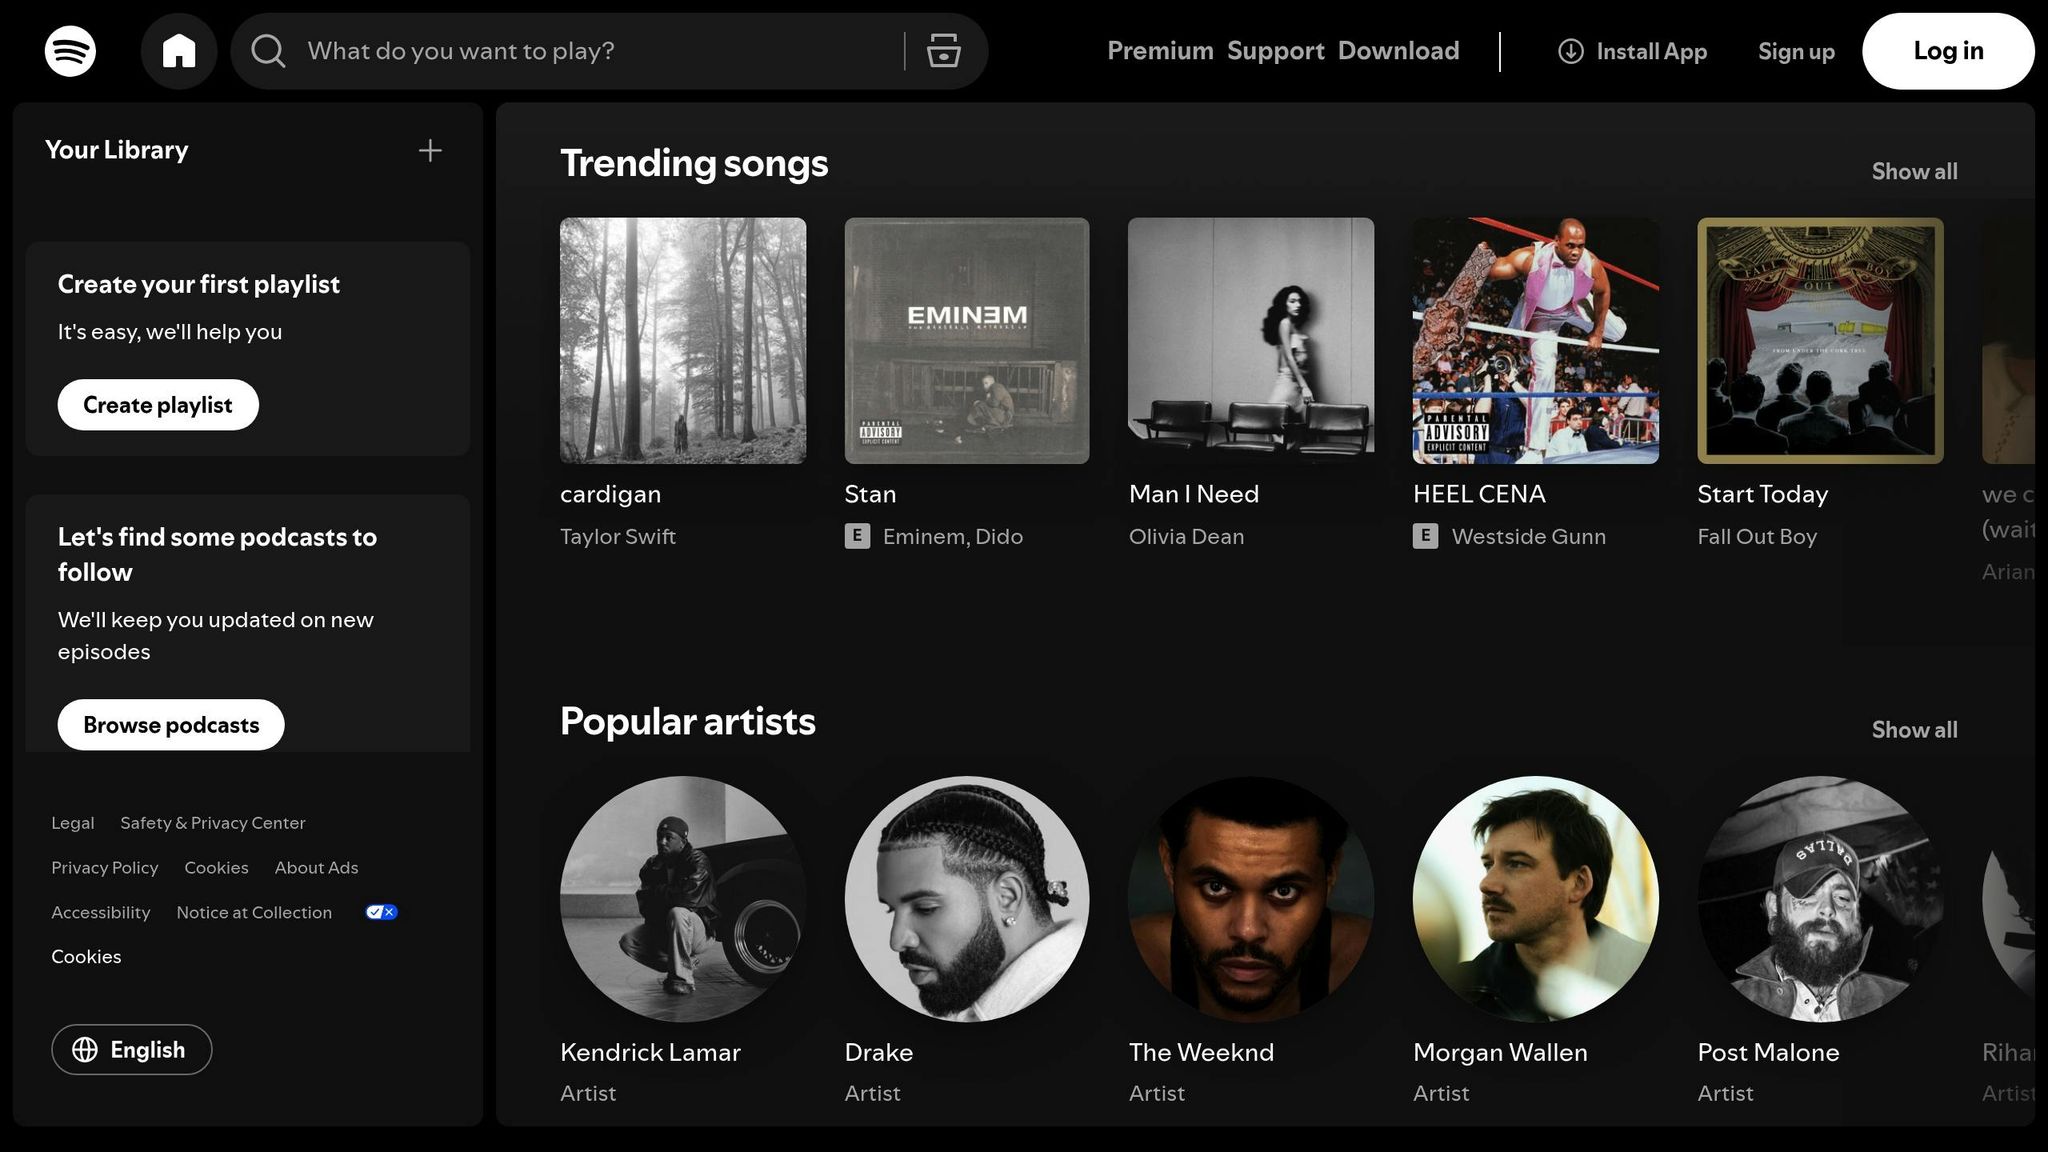Open Kendrick Lamar artist photo
Image resolution: width=2048 pixels, height=1152 pixels.
coord(683,899)
